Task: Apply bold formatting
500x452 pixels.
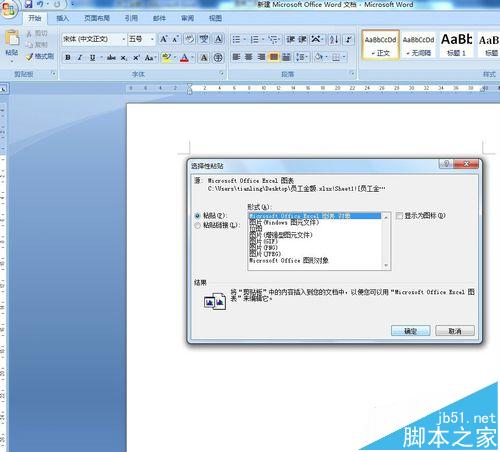Action: [x=68, y=57]
